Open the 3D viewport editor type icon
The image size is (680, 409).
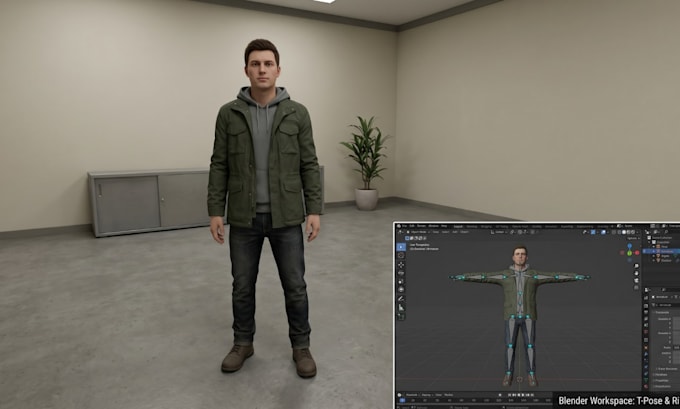tap(400, 232)
